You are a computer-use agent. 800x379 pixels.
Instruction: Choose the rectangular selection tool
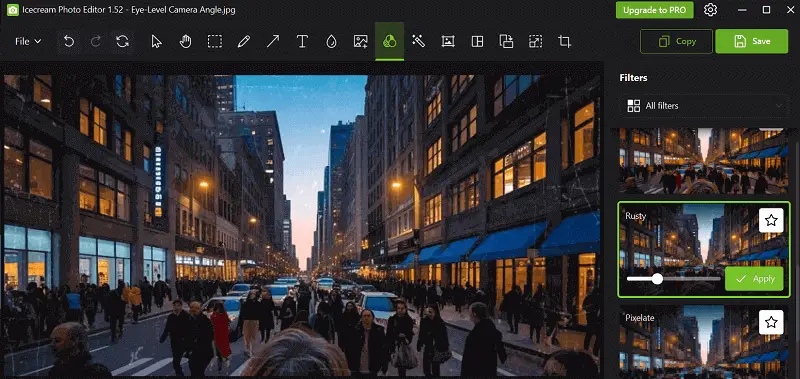click(215, 41)
